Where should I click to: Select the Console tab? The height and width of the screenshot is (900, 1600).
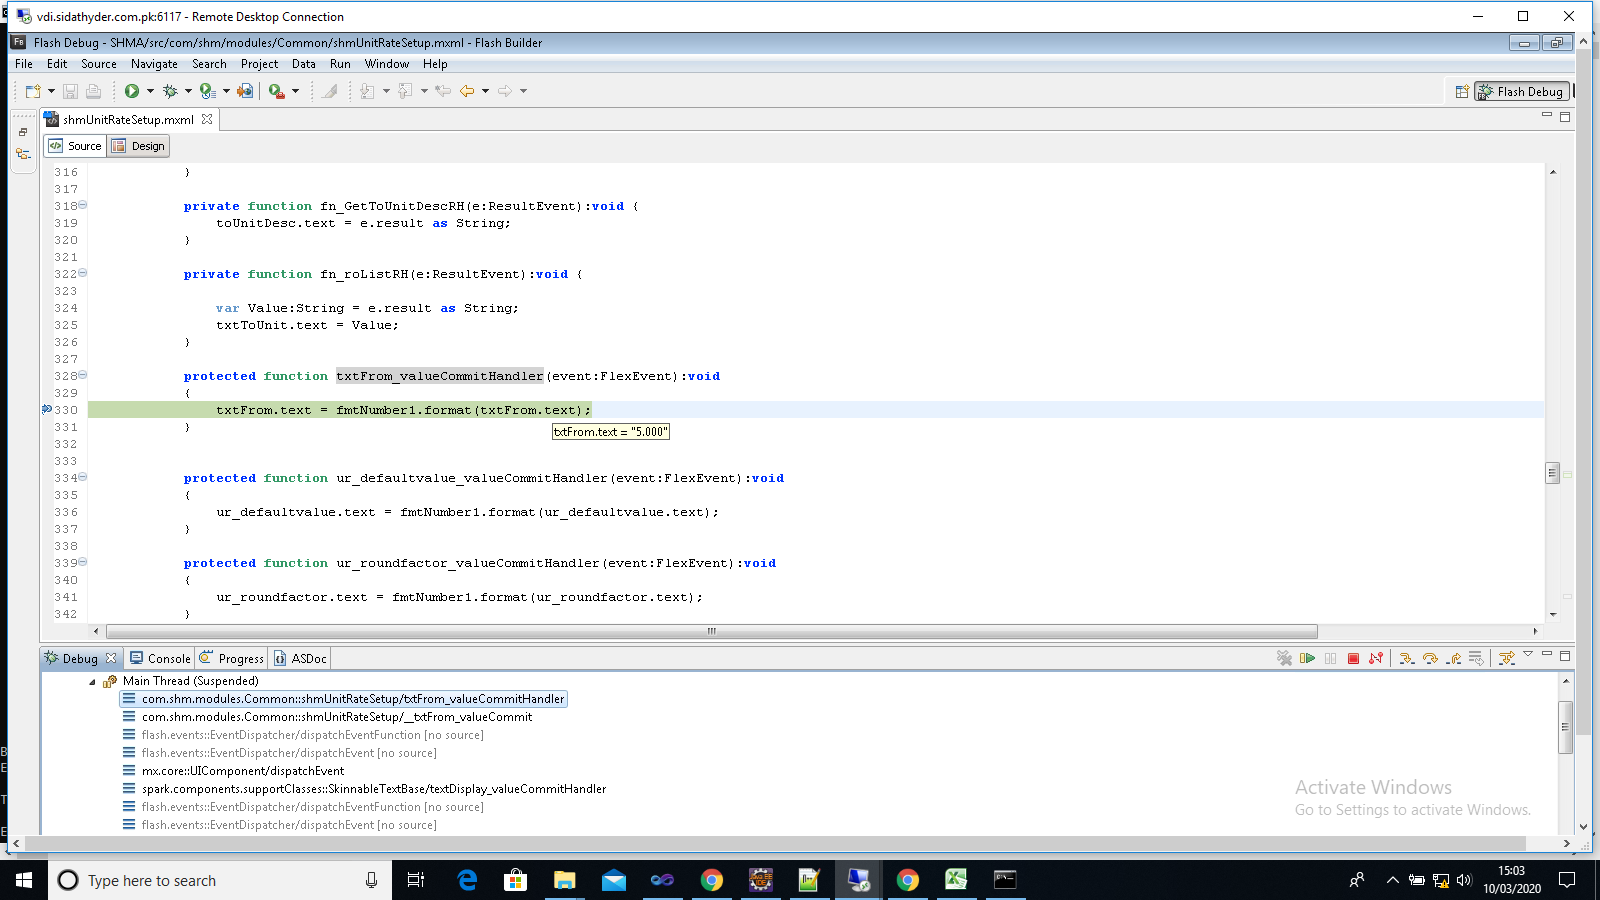click(160, 658)
